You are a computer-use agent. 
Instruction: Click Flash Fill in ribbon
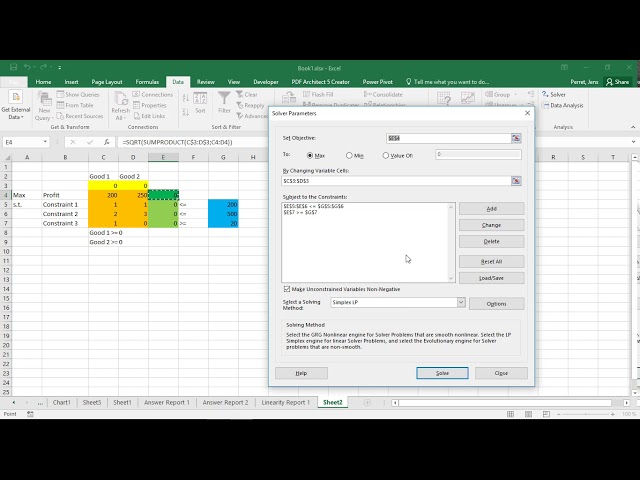tap(318, 94)
